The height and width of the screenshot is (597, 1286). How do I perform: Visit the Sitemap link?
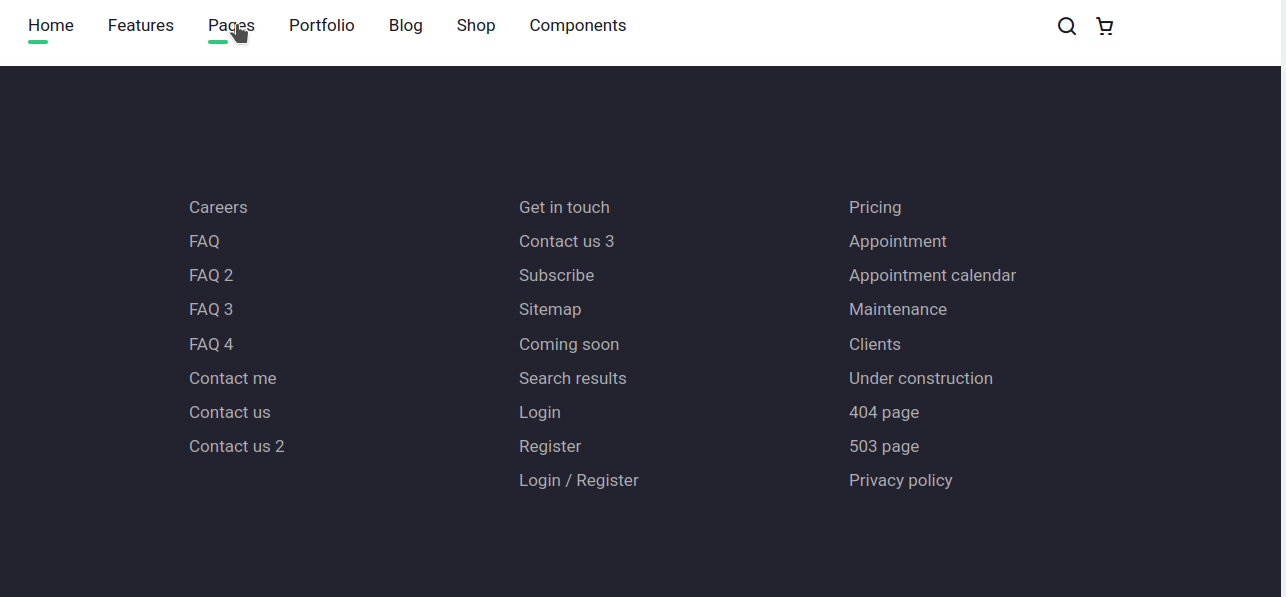550,309
